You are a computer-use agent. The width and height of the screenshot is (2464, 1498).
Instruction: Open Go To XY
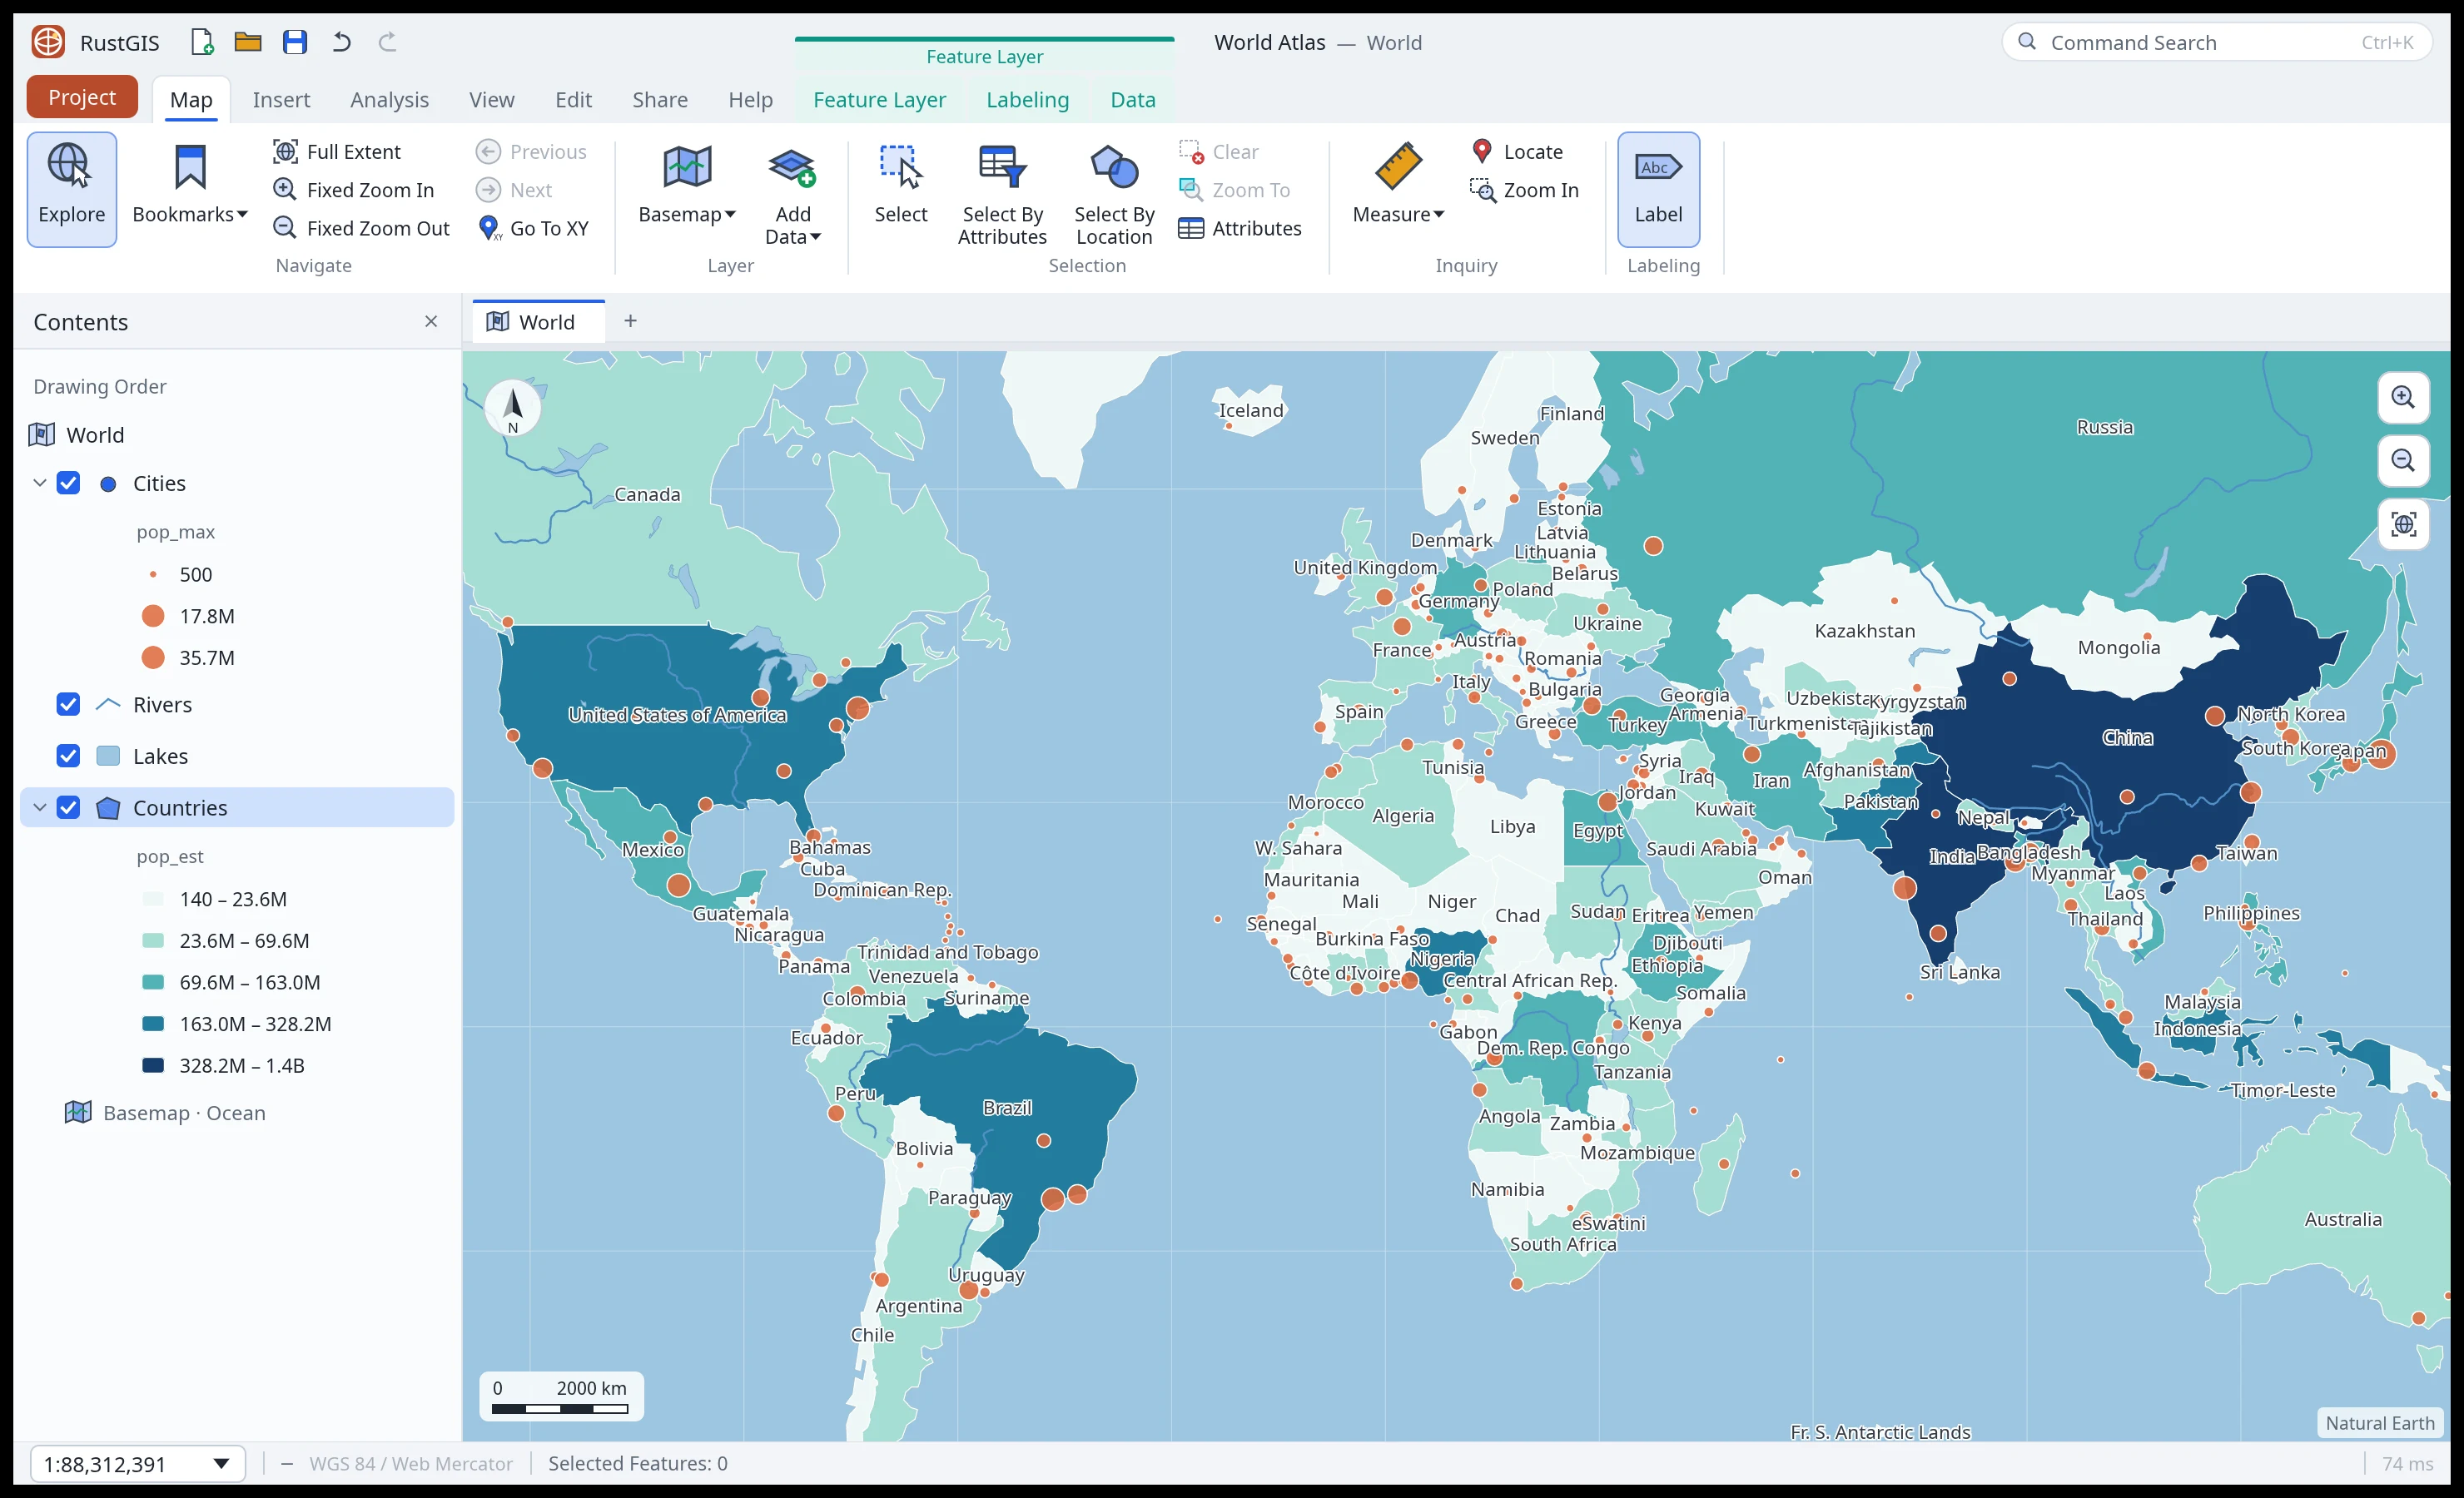click(x=534, y=228)
